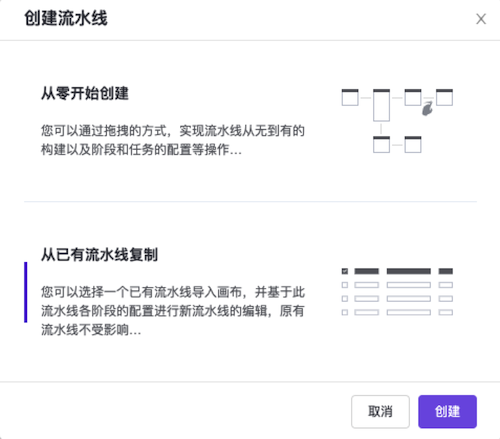
Task: Click the long dark header bar in list illustration
Action: pos(408,271)
